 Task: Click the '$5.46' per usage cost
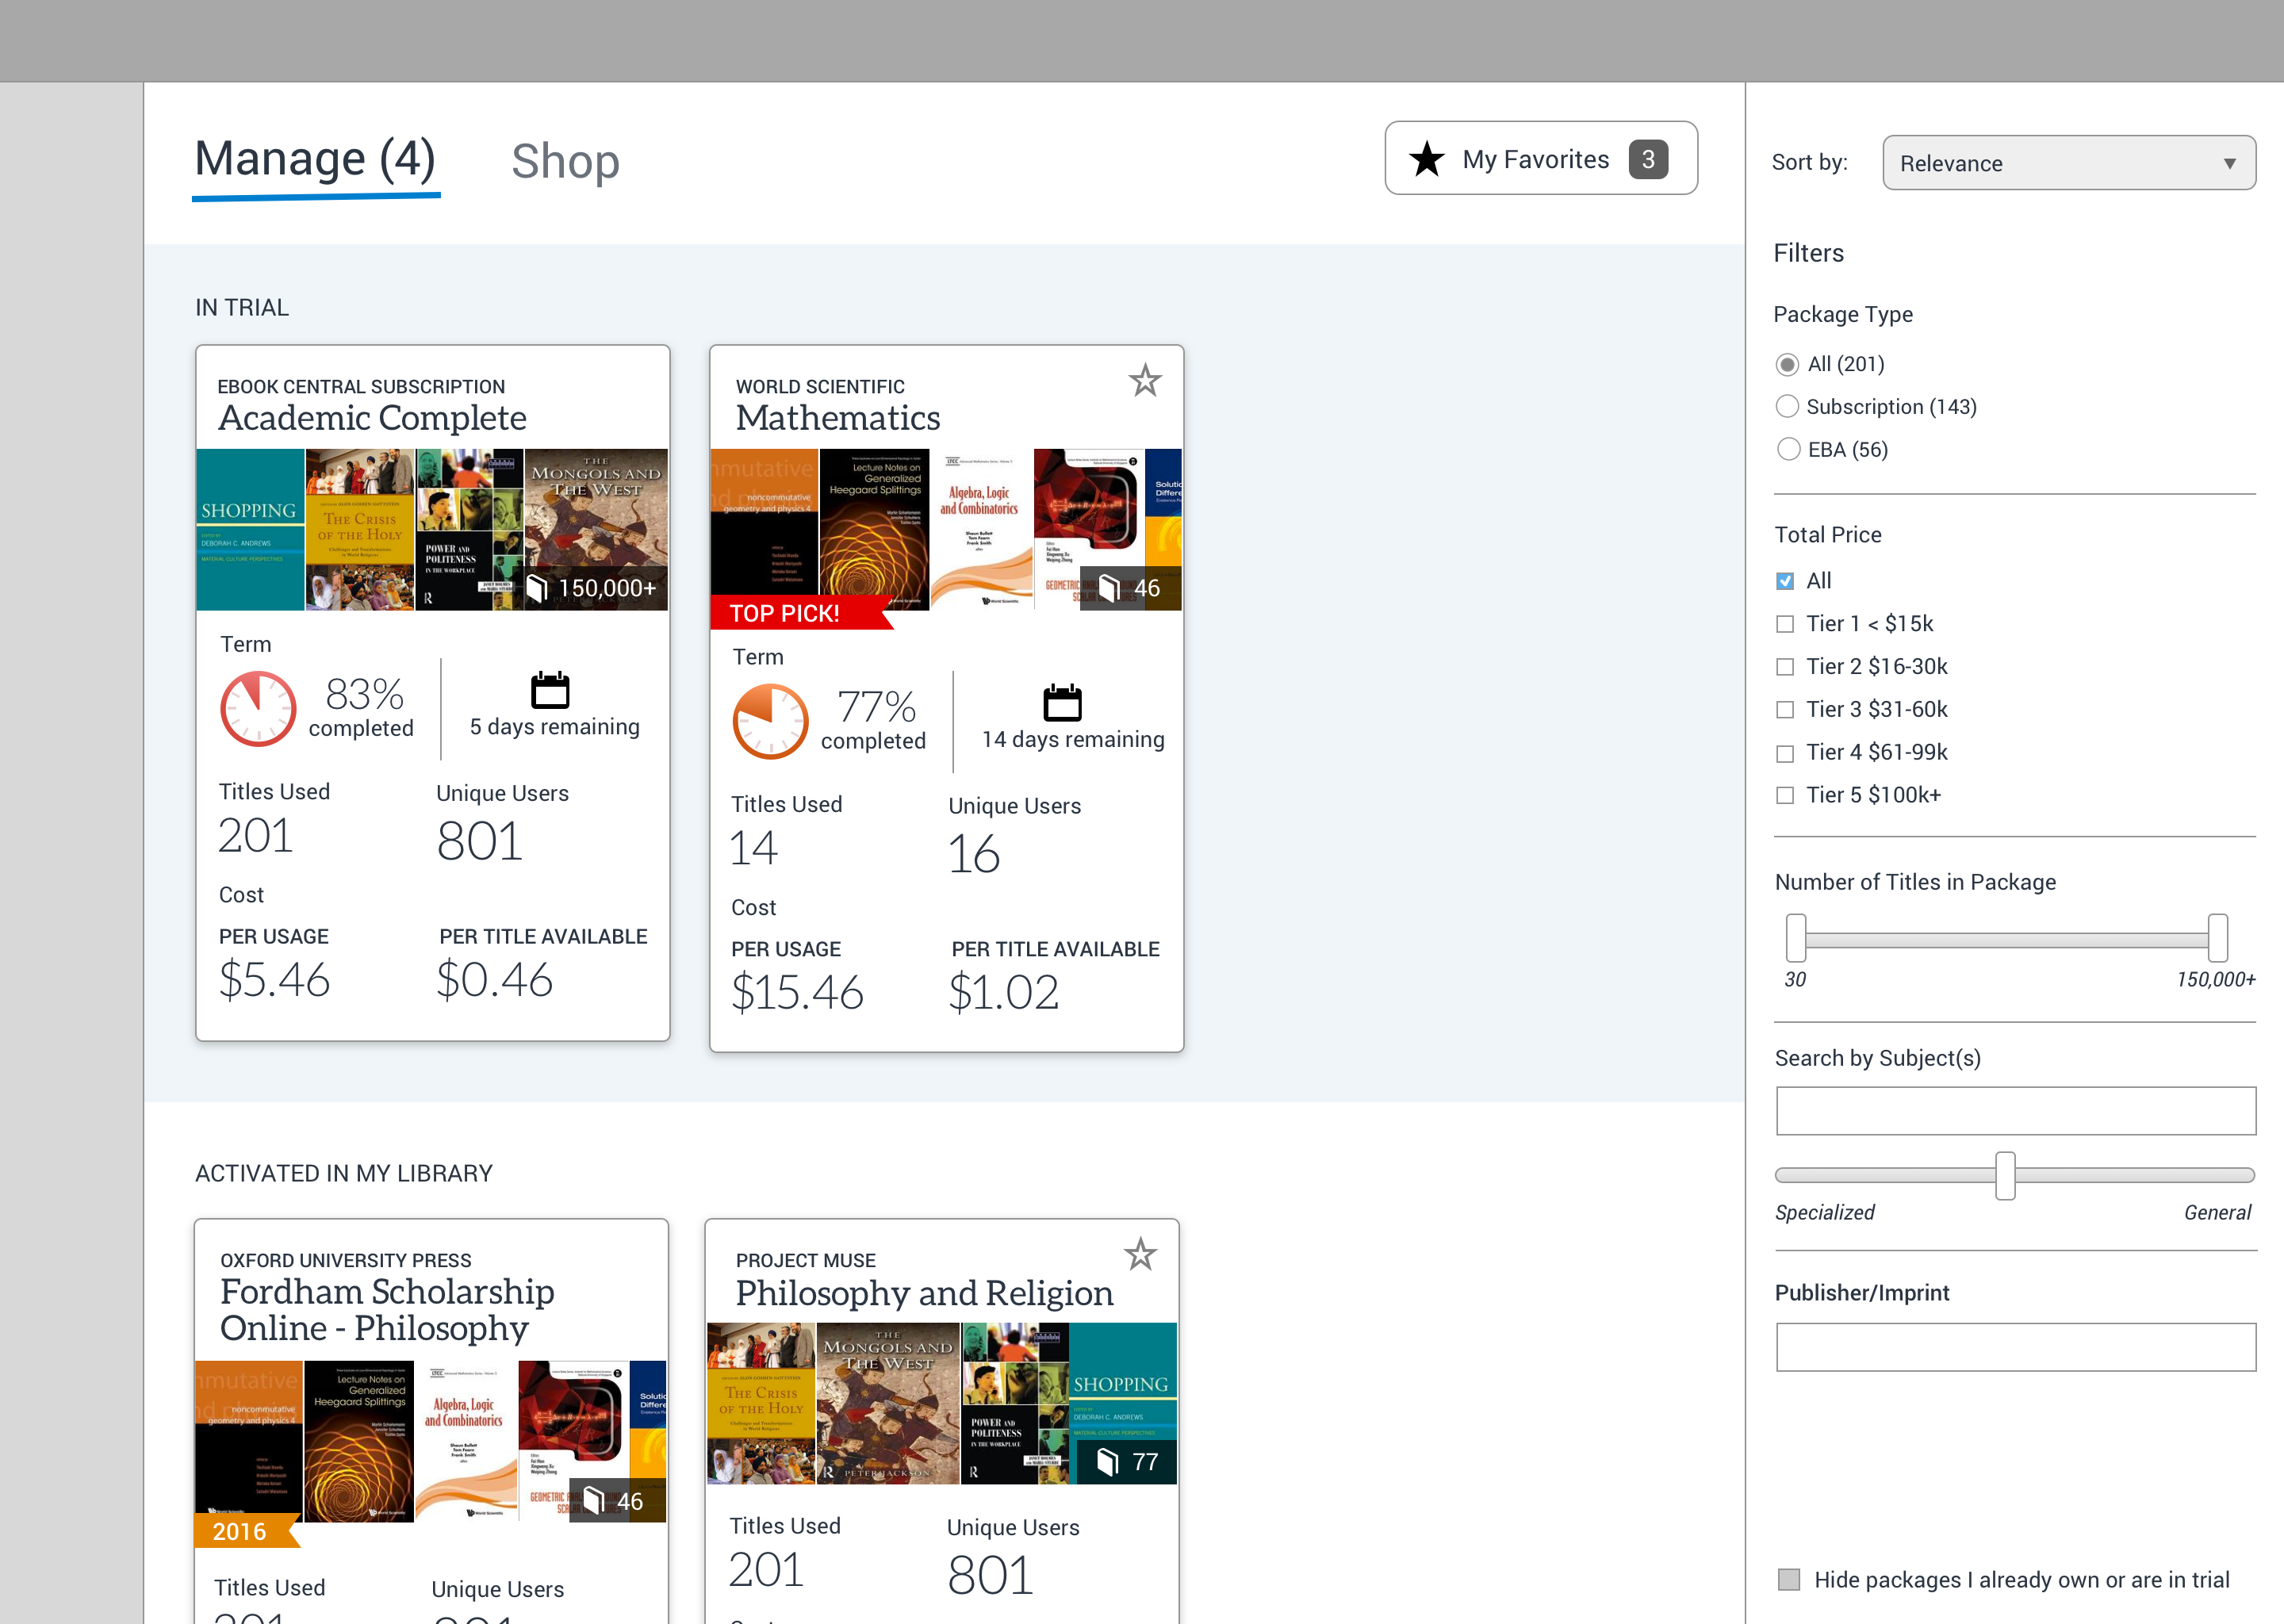[274, 980]
